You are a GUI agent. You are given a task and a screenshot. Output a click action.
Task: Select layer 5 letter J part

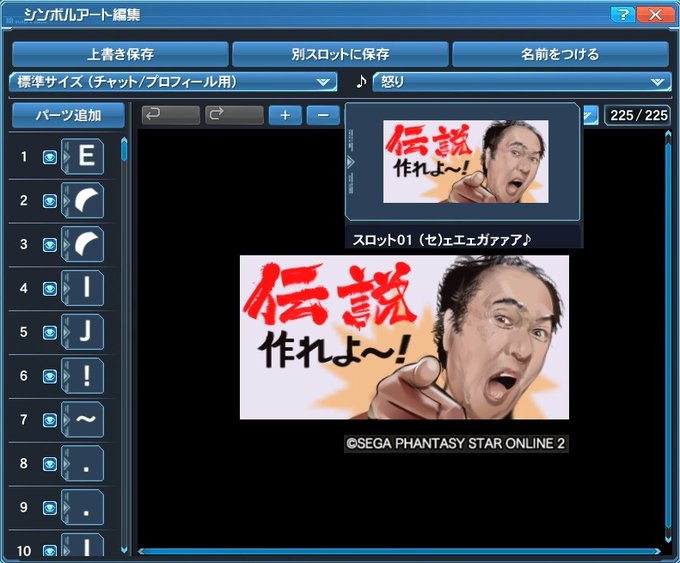tap(83, 332)
